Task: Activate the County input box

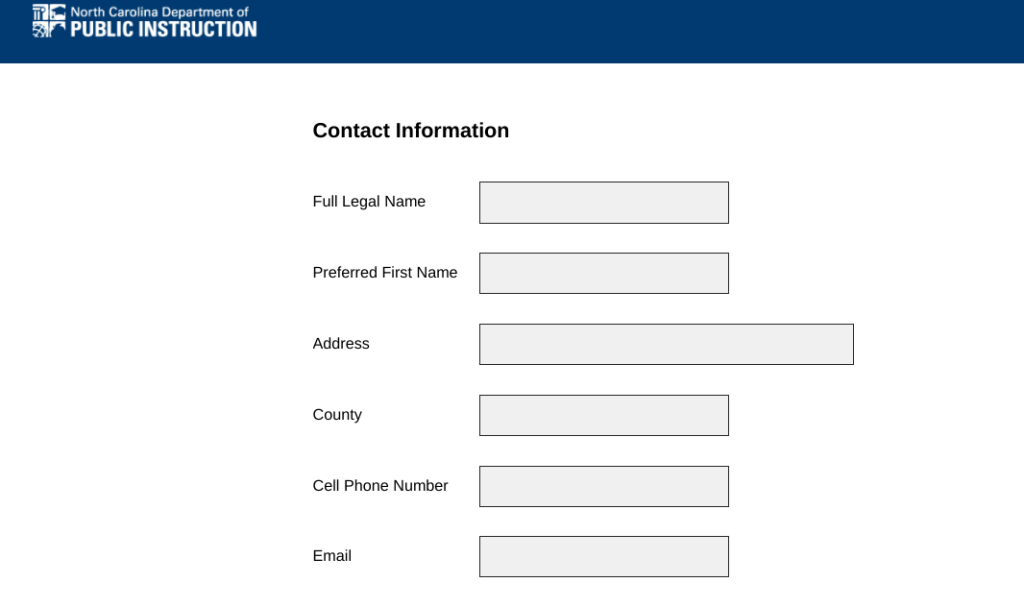Action: pyautogui.click(x=603, y=415)
